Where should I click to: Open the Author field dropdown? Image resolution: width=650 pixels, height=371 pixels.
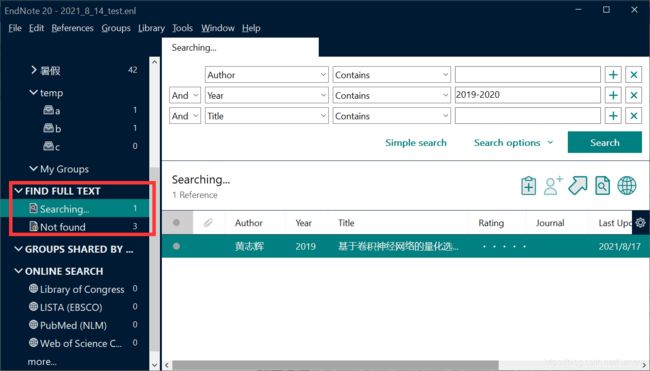(267, 75)
